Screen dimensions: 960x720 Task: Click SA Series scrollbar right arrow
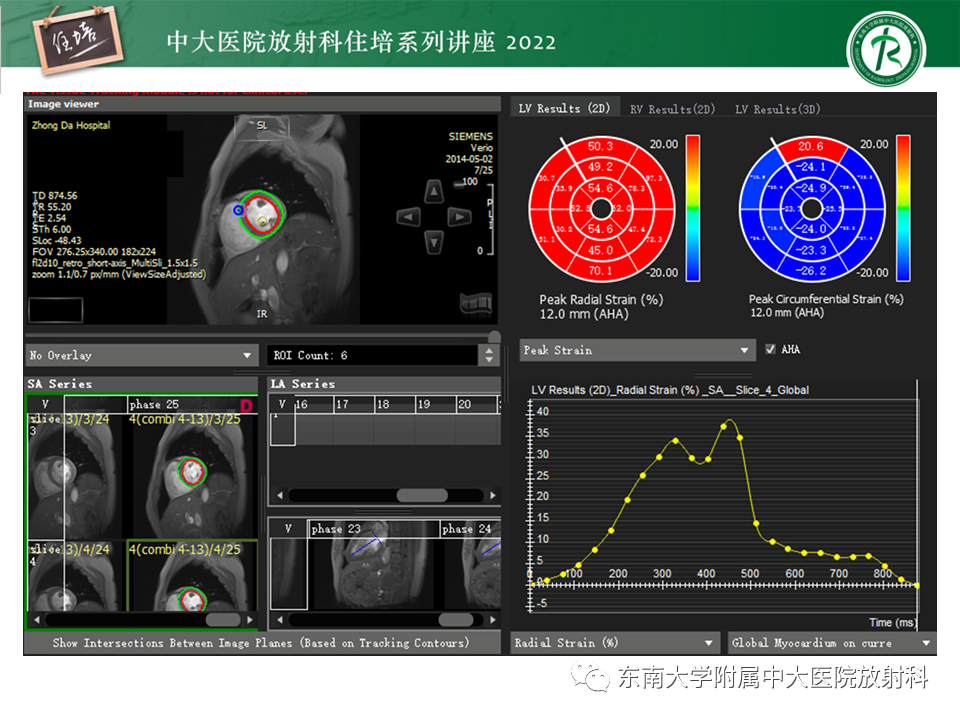[x=250, y=620]
